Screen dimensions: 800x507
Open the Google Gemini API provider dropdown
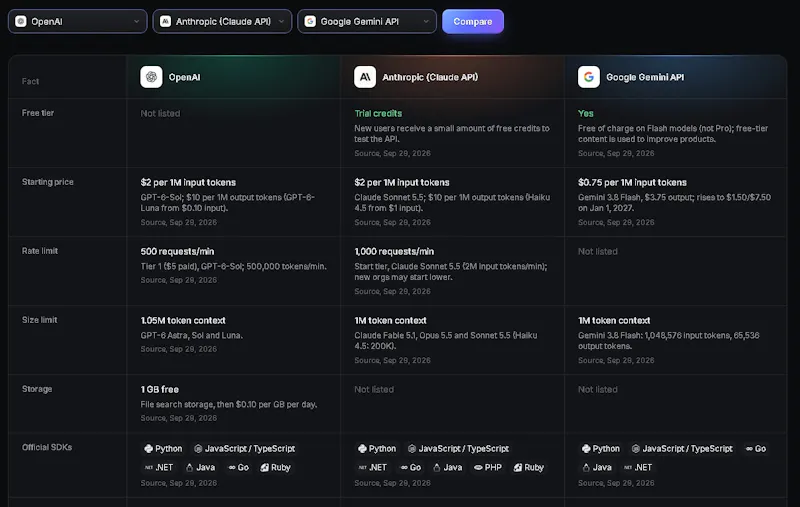pos(367,21)
